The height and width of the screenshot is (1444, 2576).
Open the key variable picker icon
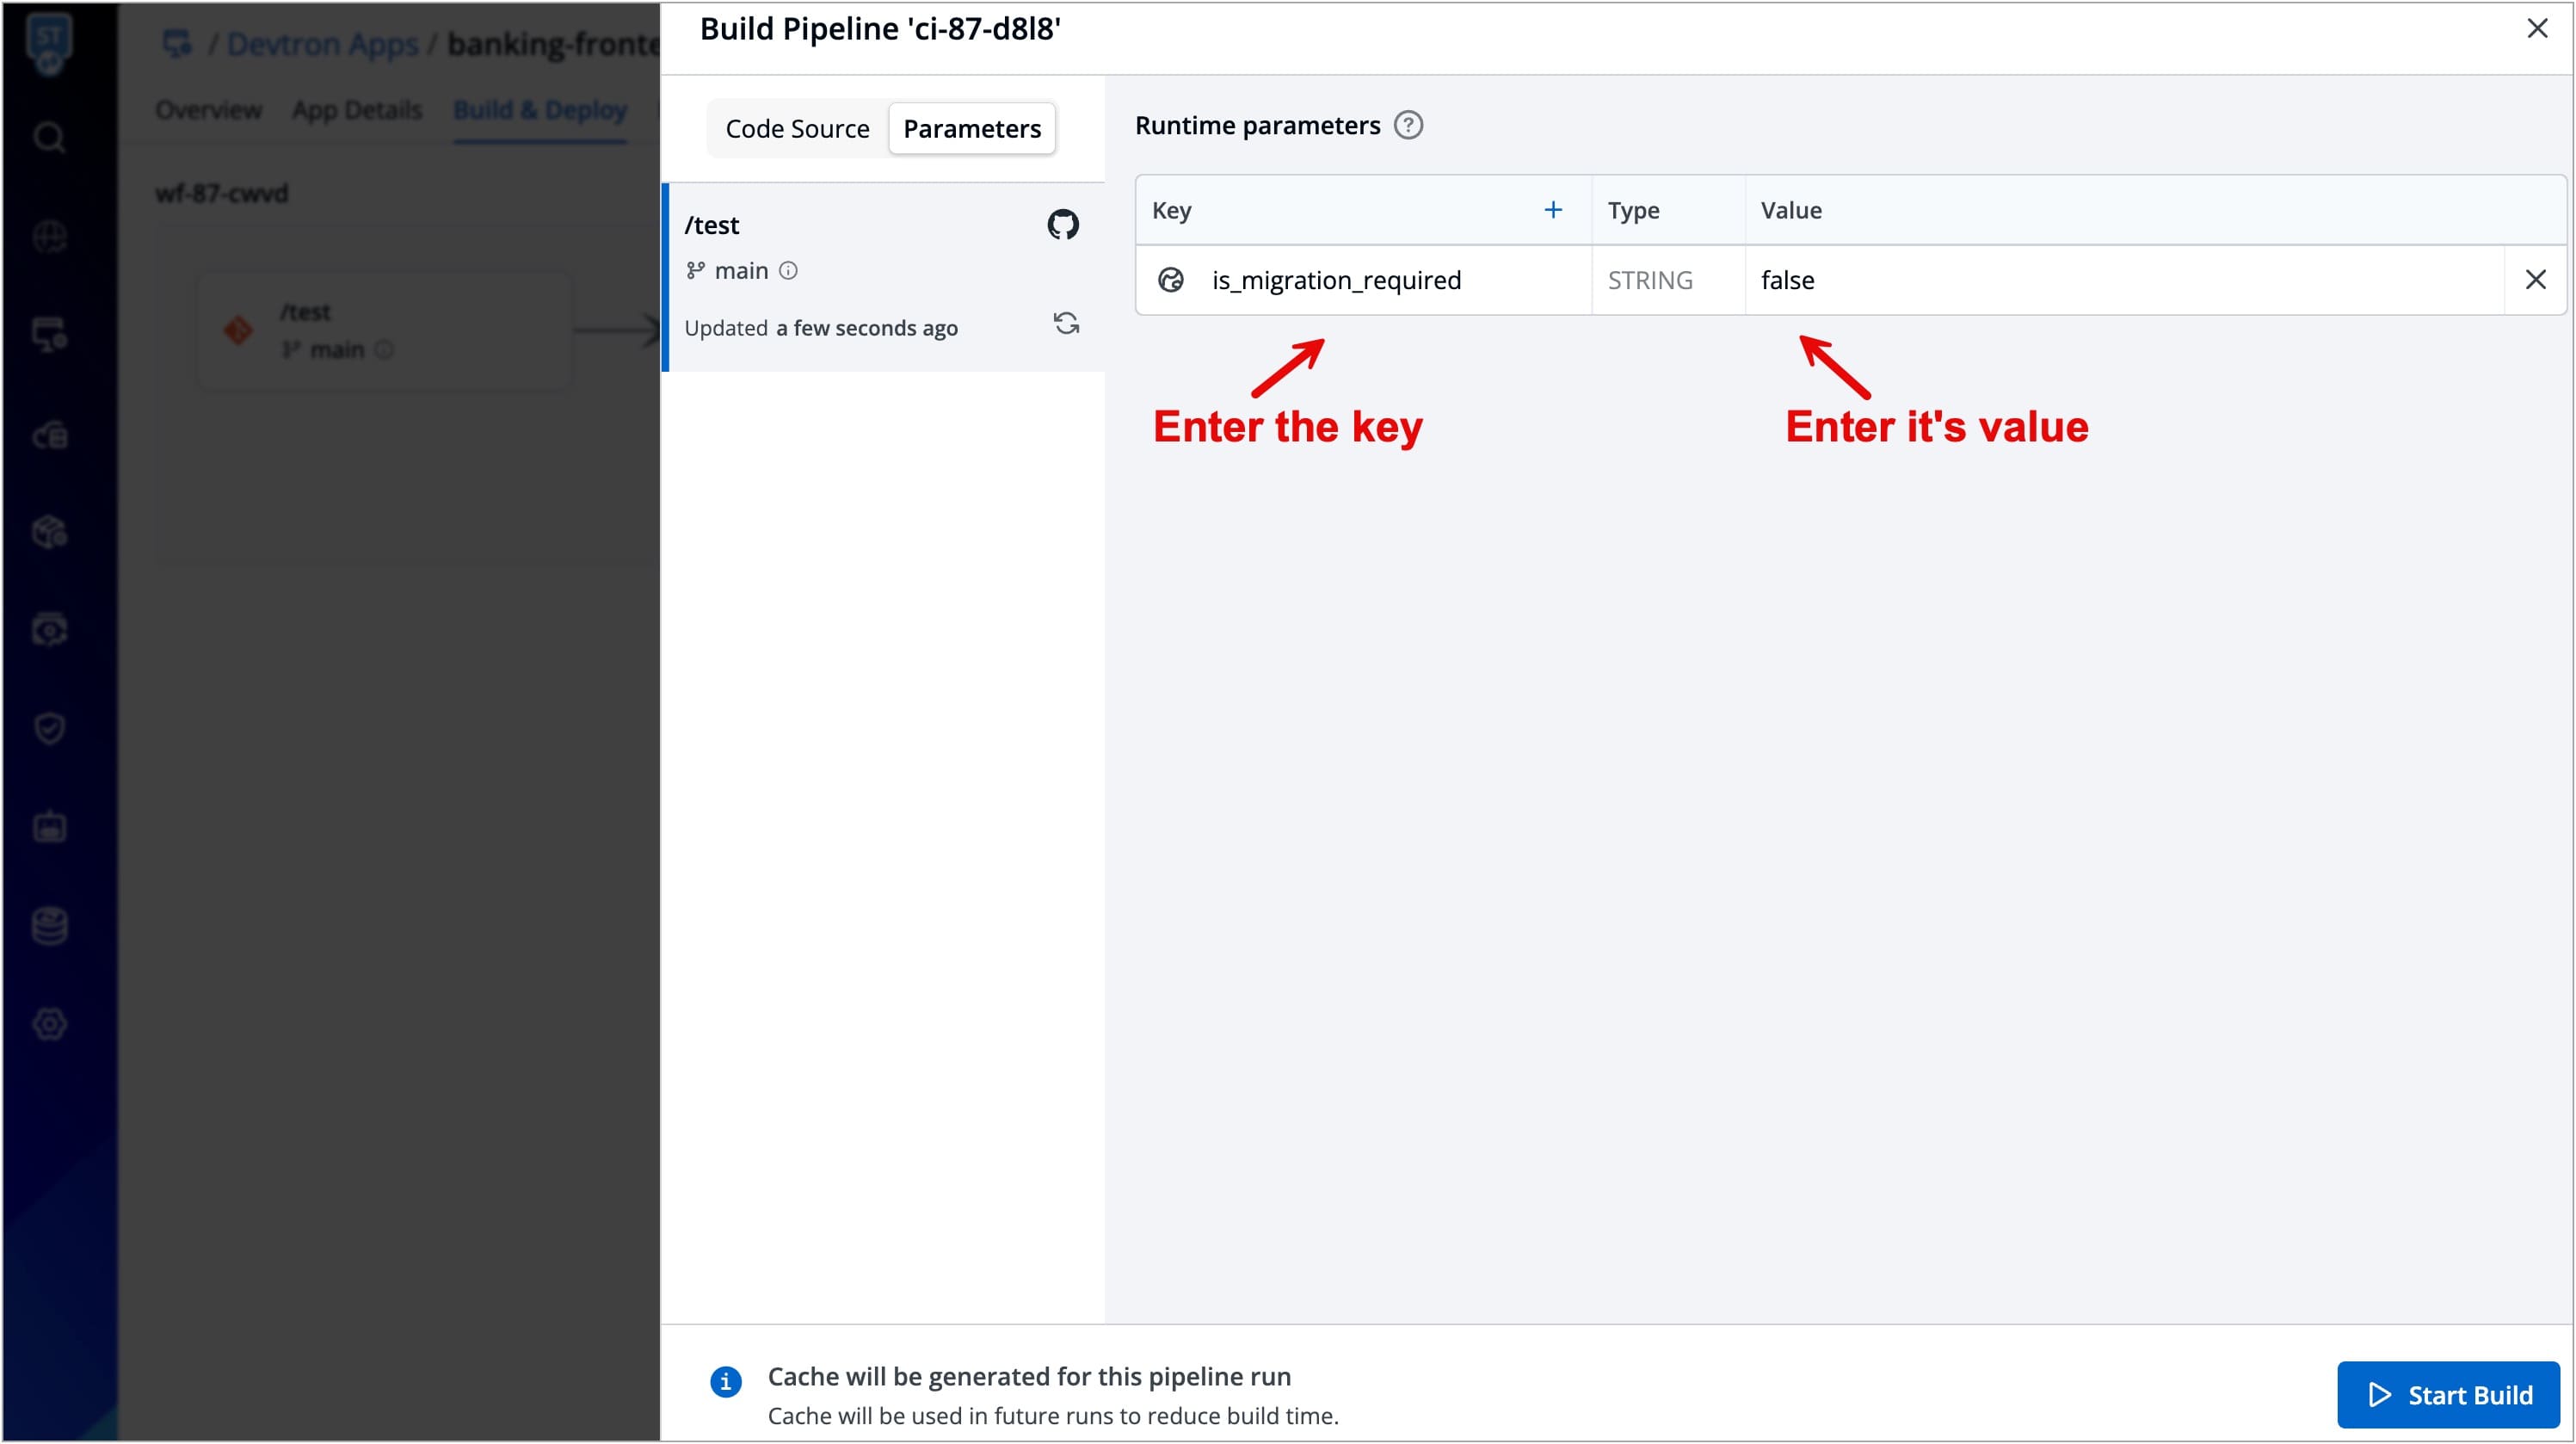1170,280
